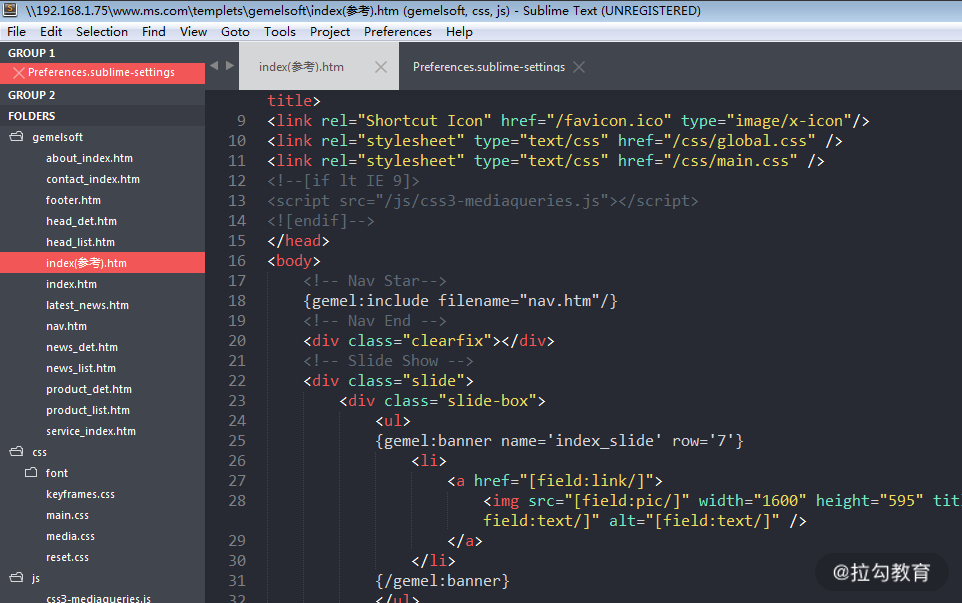Close the index(参考).htm tab
Viewport: 962px width, 603px height.
click(x=381, y=67)
